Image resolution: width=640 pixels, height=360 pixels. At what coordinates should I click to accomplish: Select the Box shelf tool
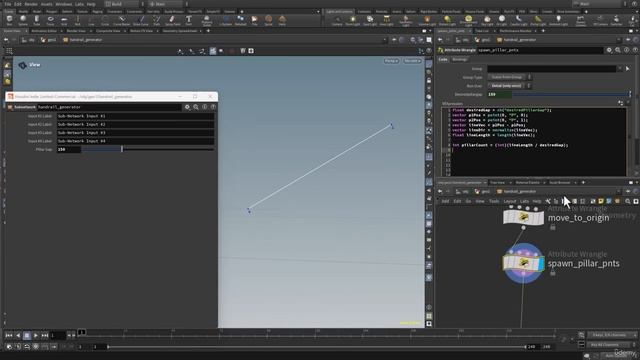point(9,20)
